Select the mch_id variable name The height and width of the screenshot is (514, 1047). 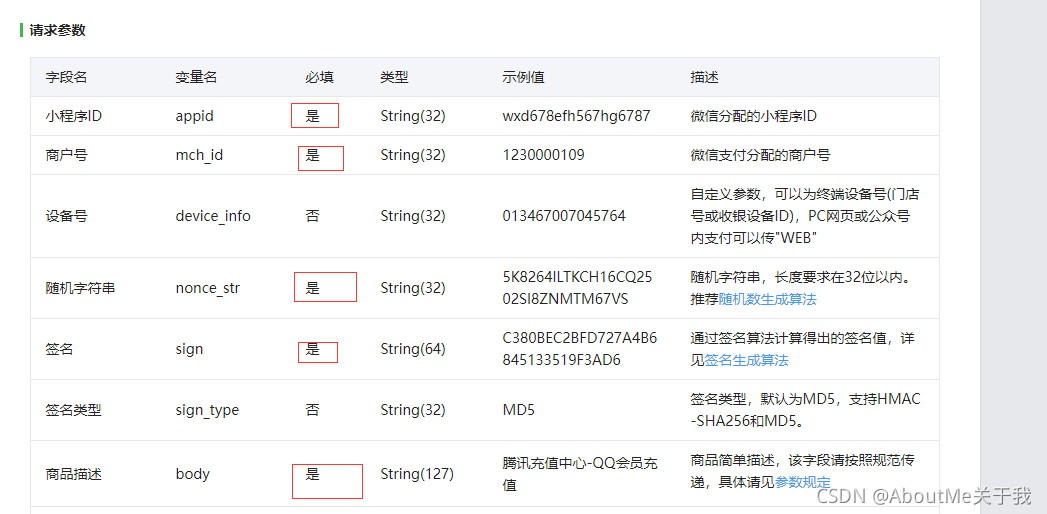pyautogui.click(x=199, y=156)
